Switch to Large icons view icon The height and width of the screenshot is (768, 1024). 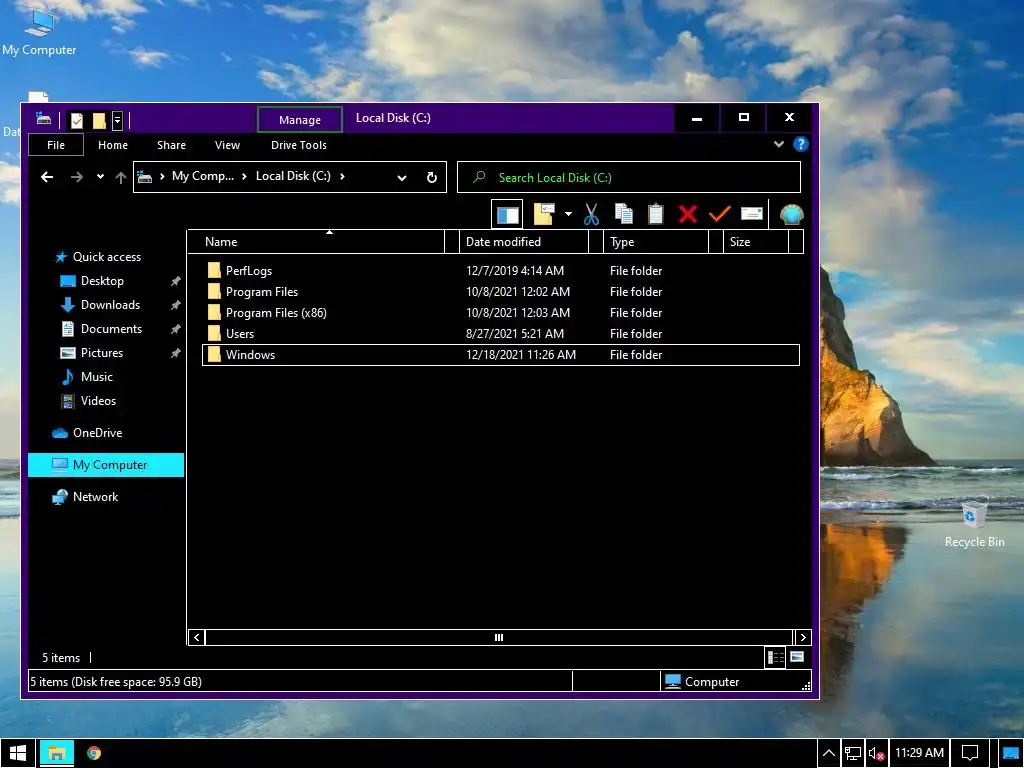[797, 657]
